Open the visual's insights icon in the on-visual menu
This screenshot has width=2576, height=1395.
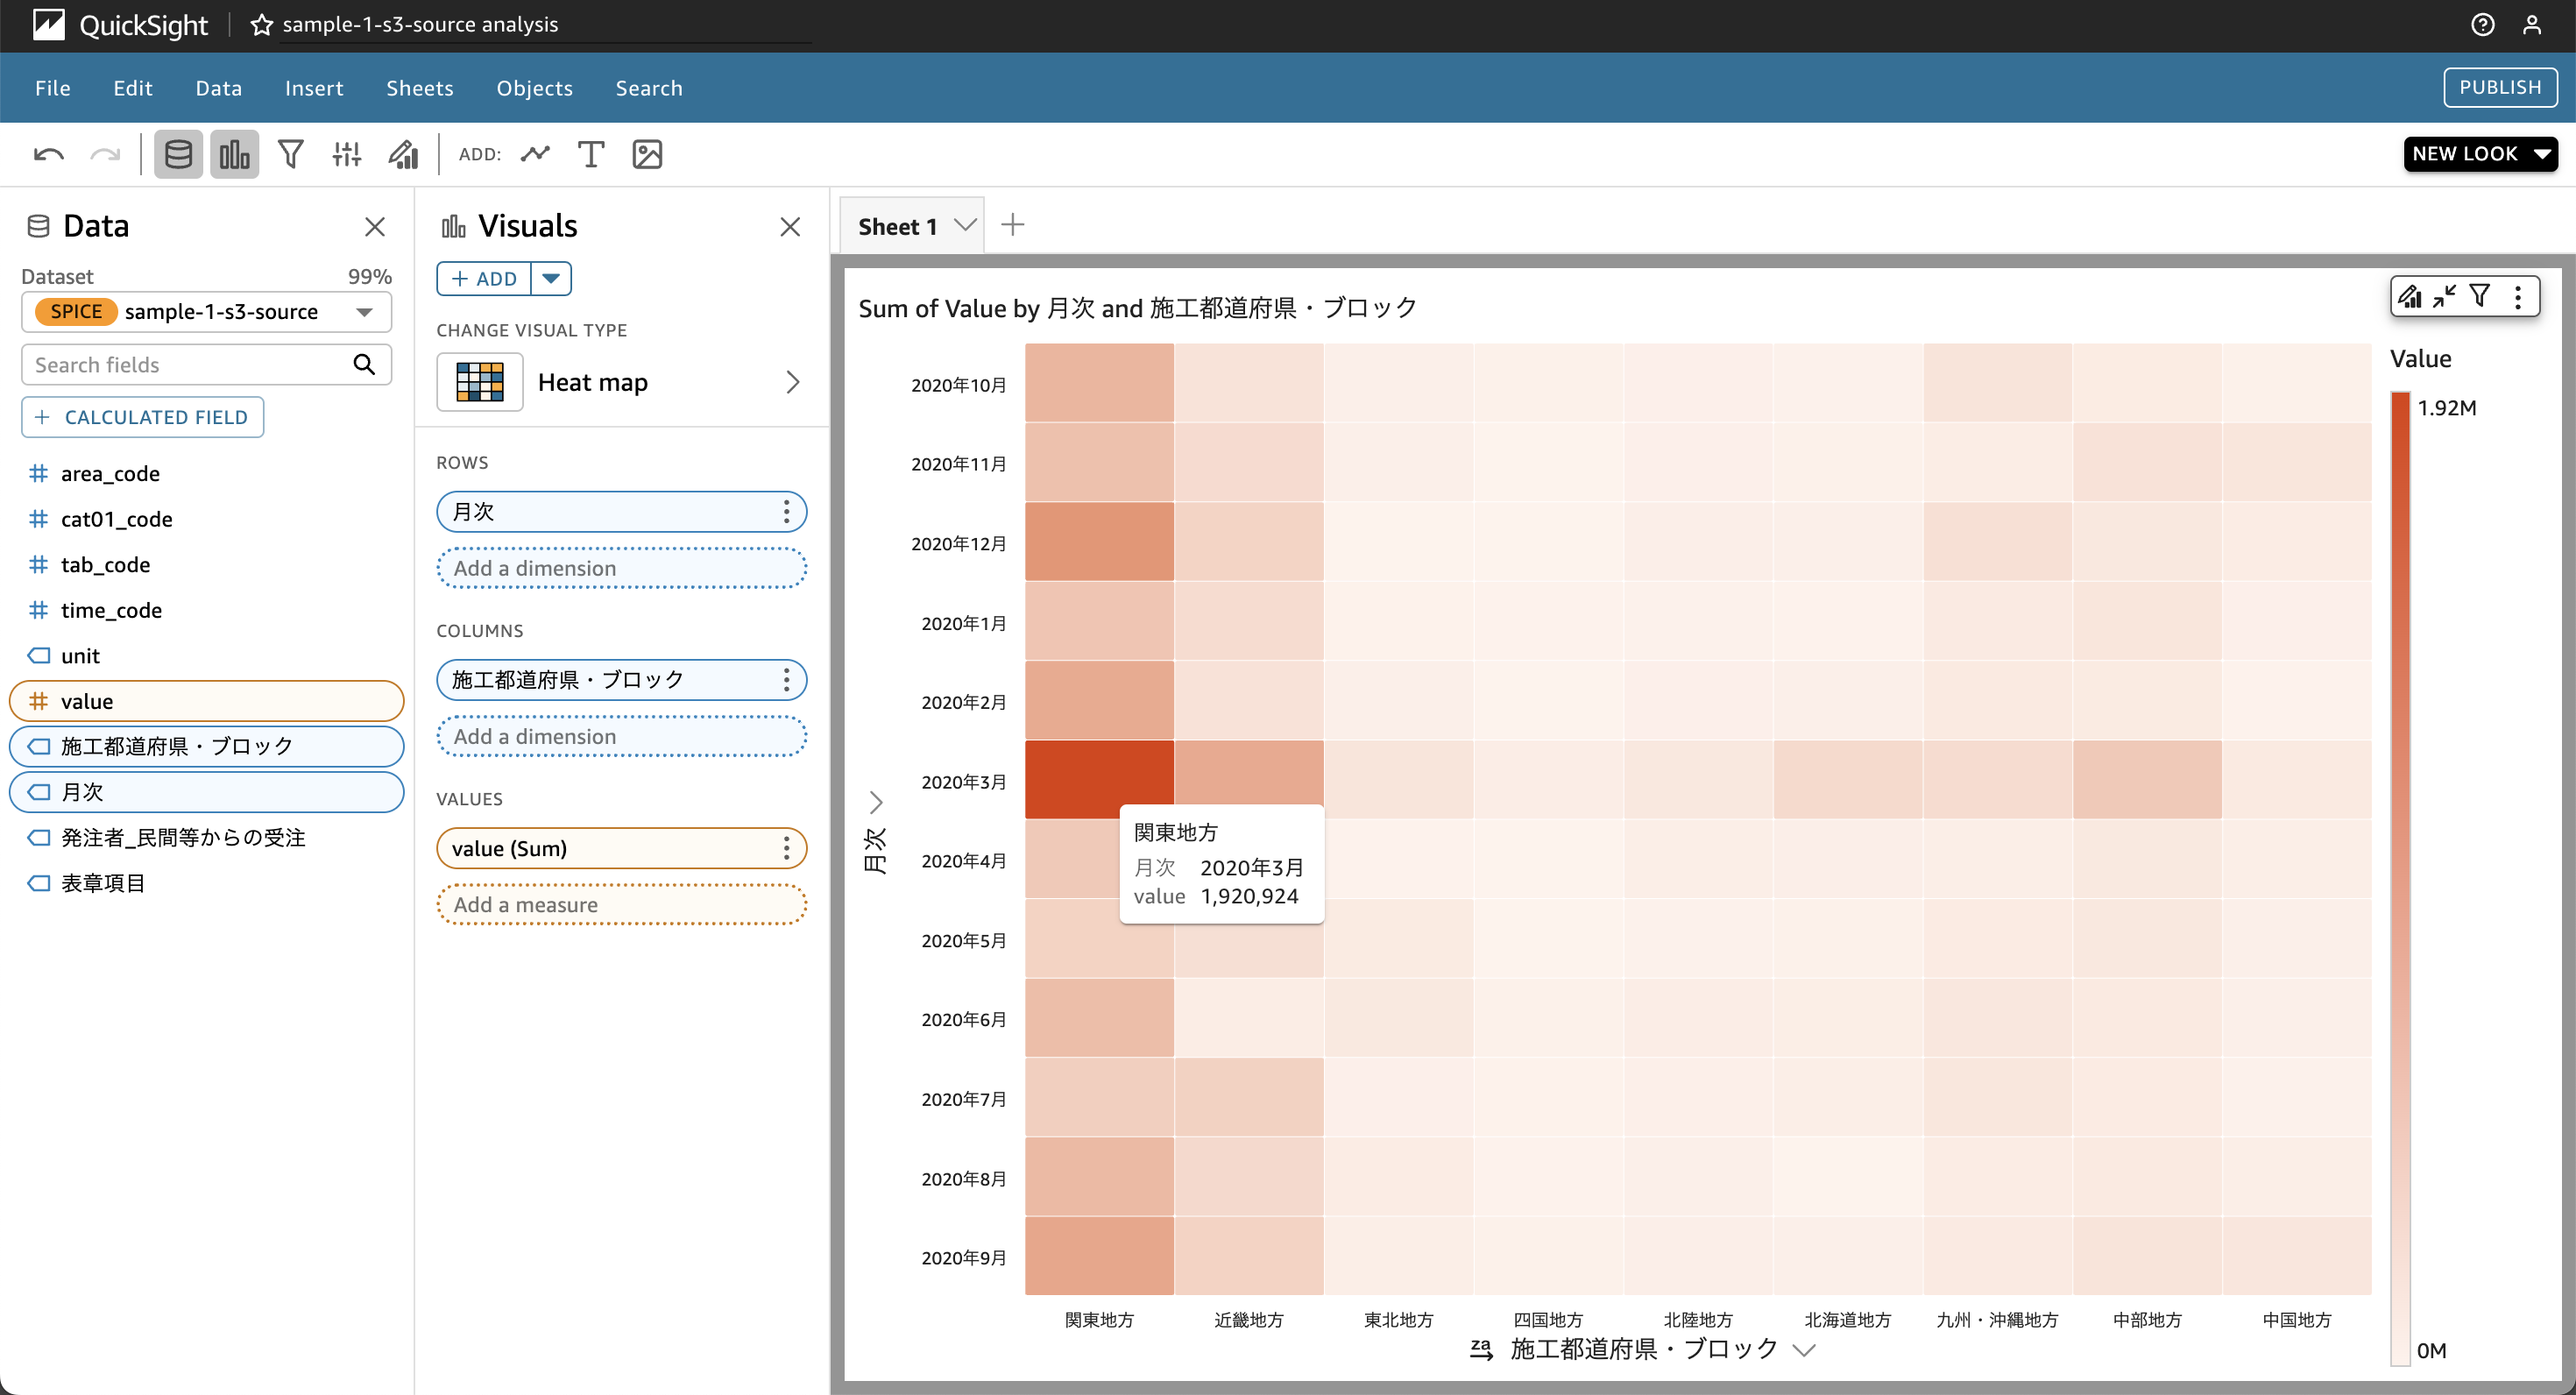click(x=2411, y=296)
